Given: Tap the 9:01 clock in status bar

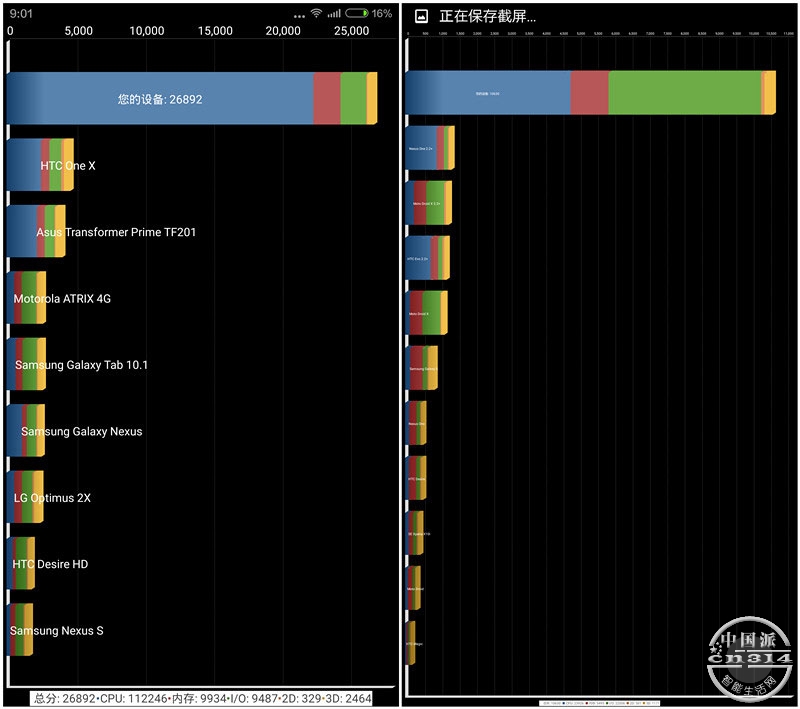Looking at the screenshot, I should click(21, 14).
